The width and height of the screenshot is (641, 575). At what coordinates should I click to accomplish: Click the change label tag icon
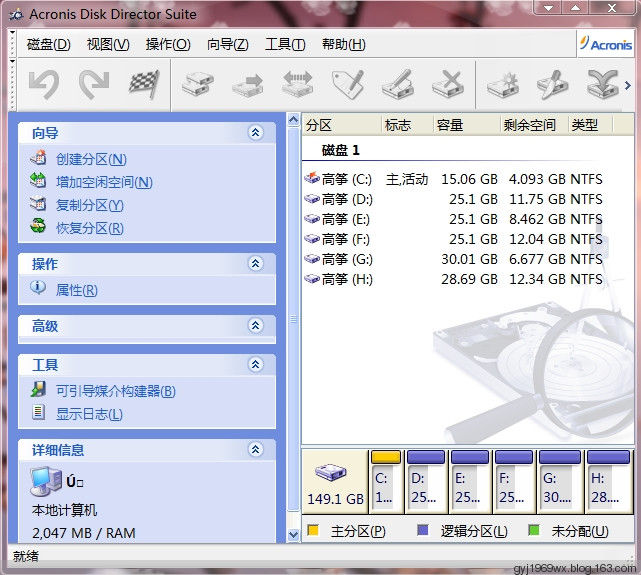[x=348, y=85]
